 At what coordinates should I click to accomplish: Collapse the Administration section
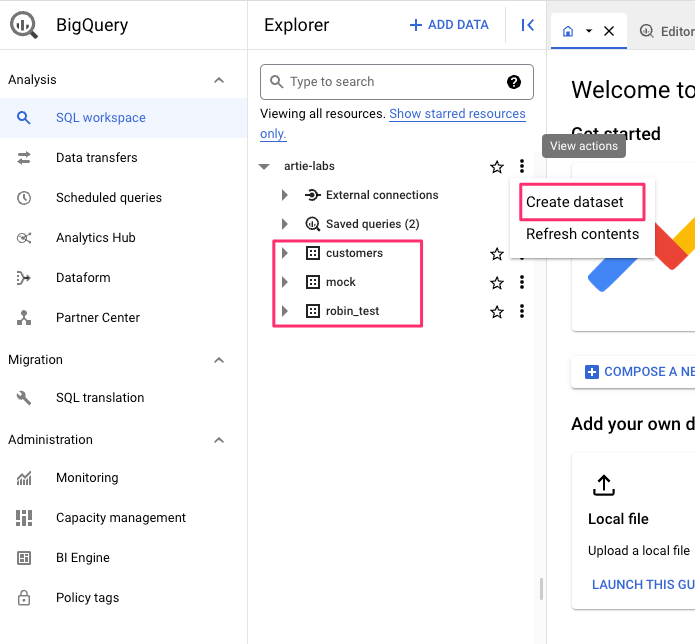[x=219, y=440]
